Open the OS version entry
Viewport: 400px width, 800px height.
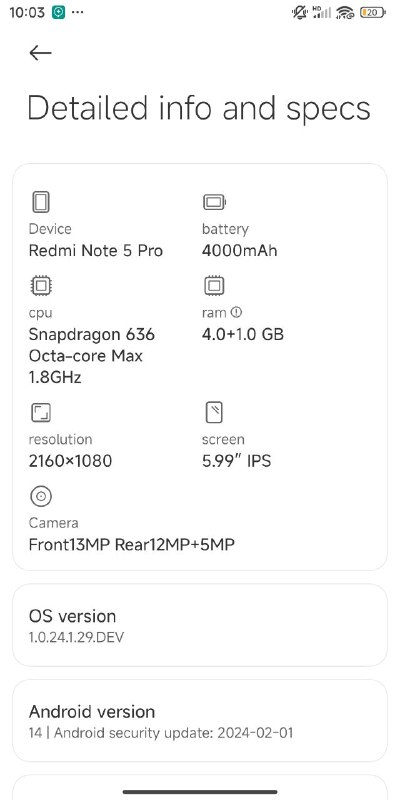click(x=200, y=625)
